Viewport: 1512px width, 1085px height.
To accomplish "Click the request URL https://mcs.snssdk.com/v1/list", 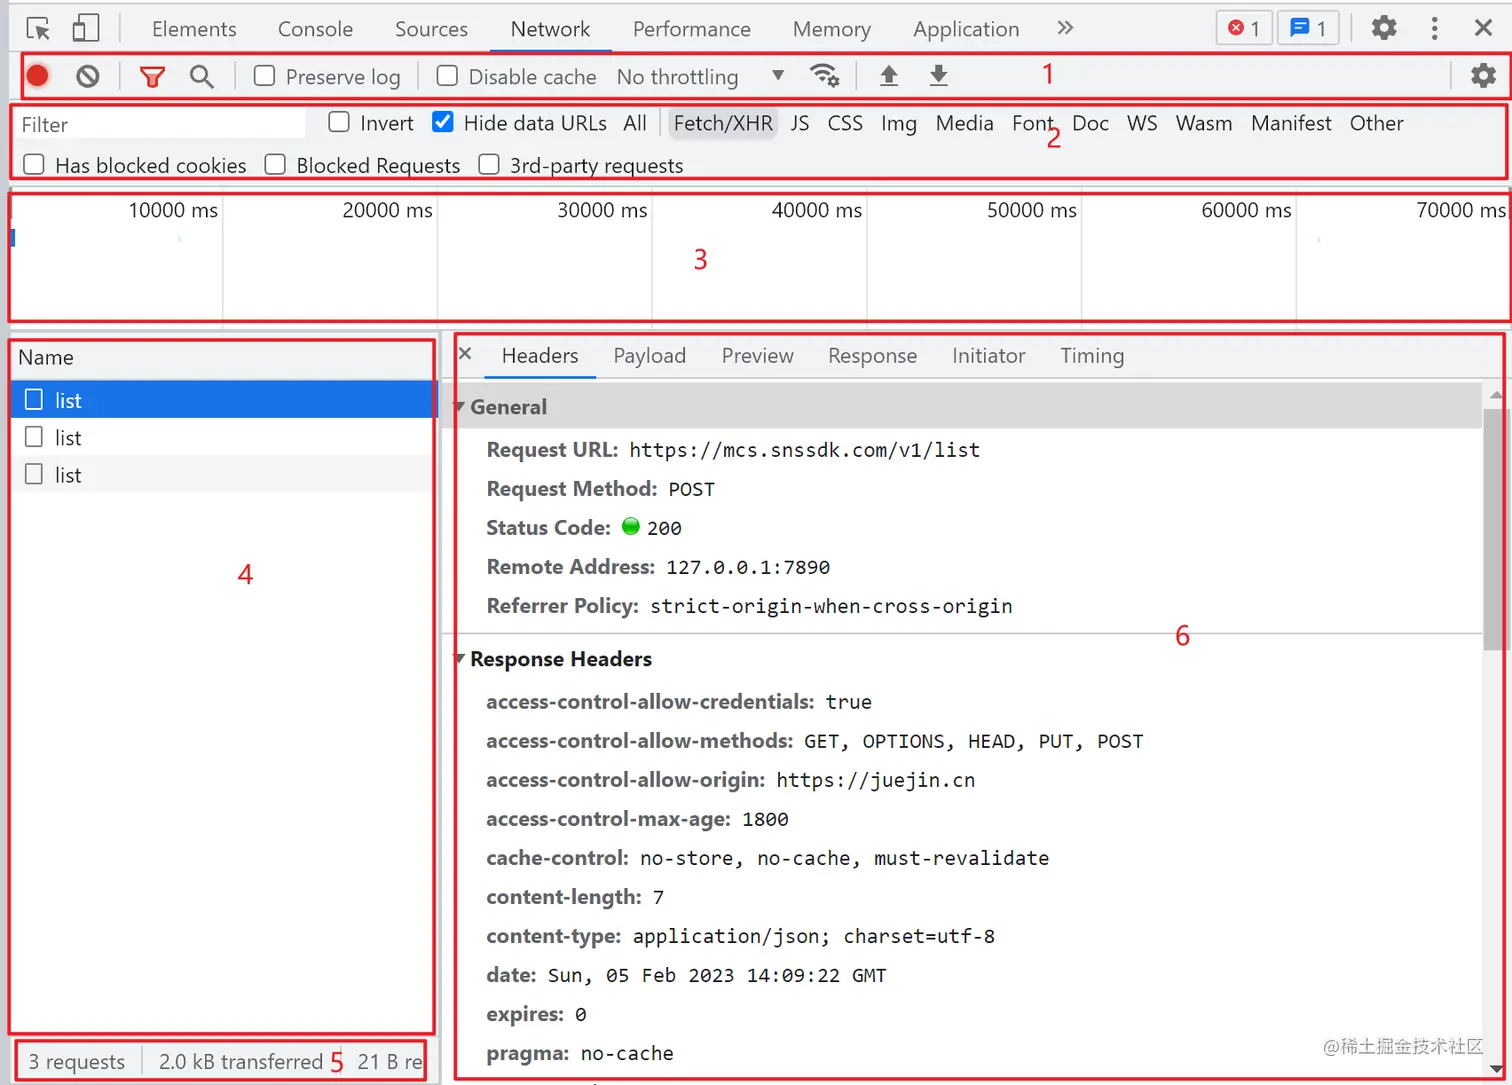I will pyautogui.click(x=804, y=450).
